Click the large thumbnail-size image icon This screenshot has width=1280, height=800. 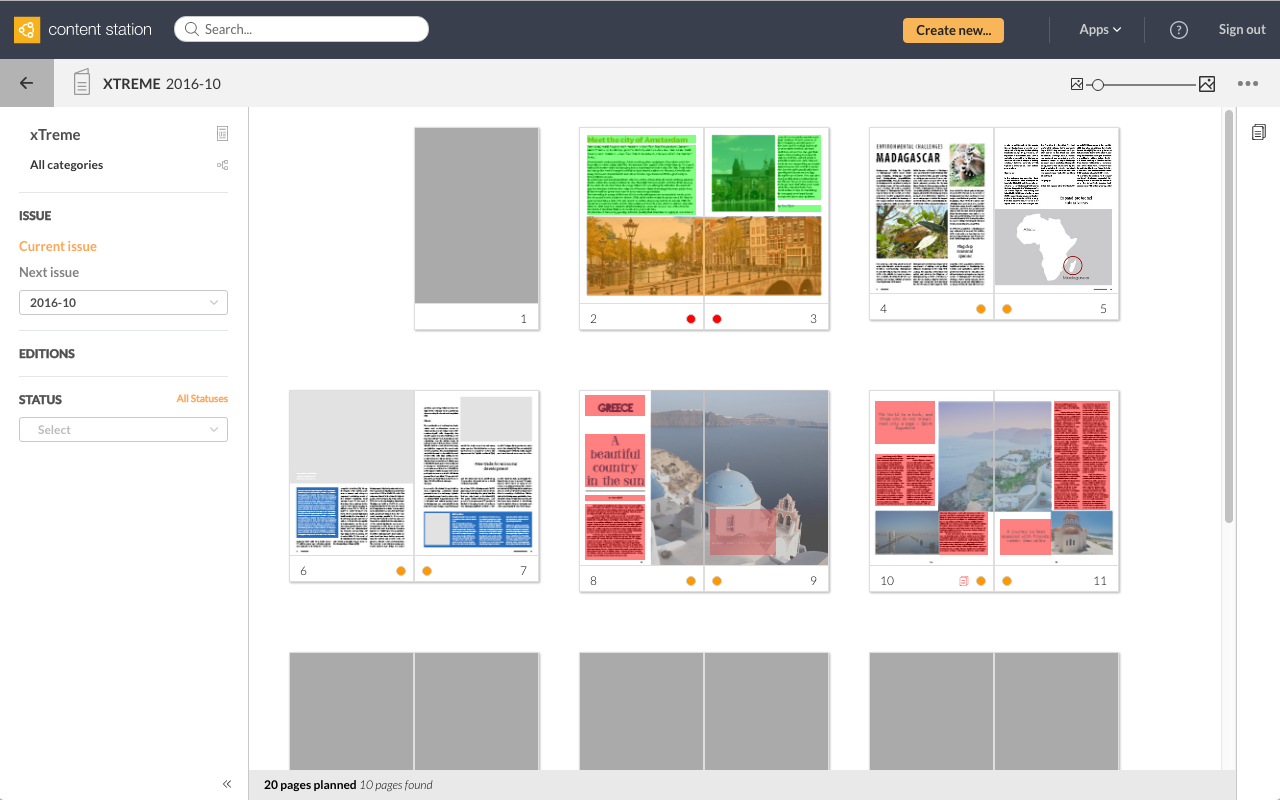click(x=1207, y=84)
